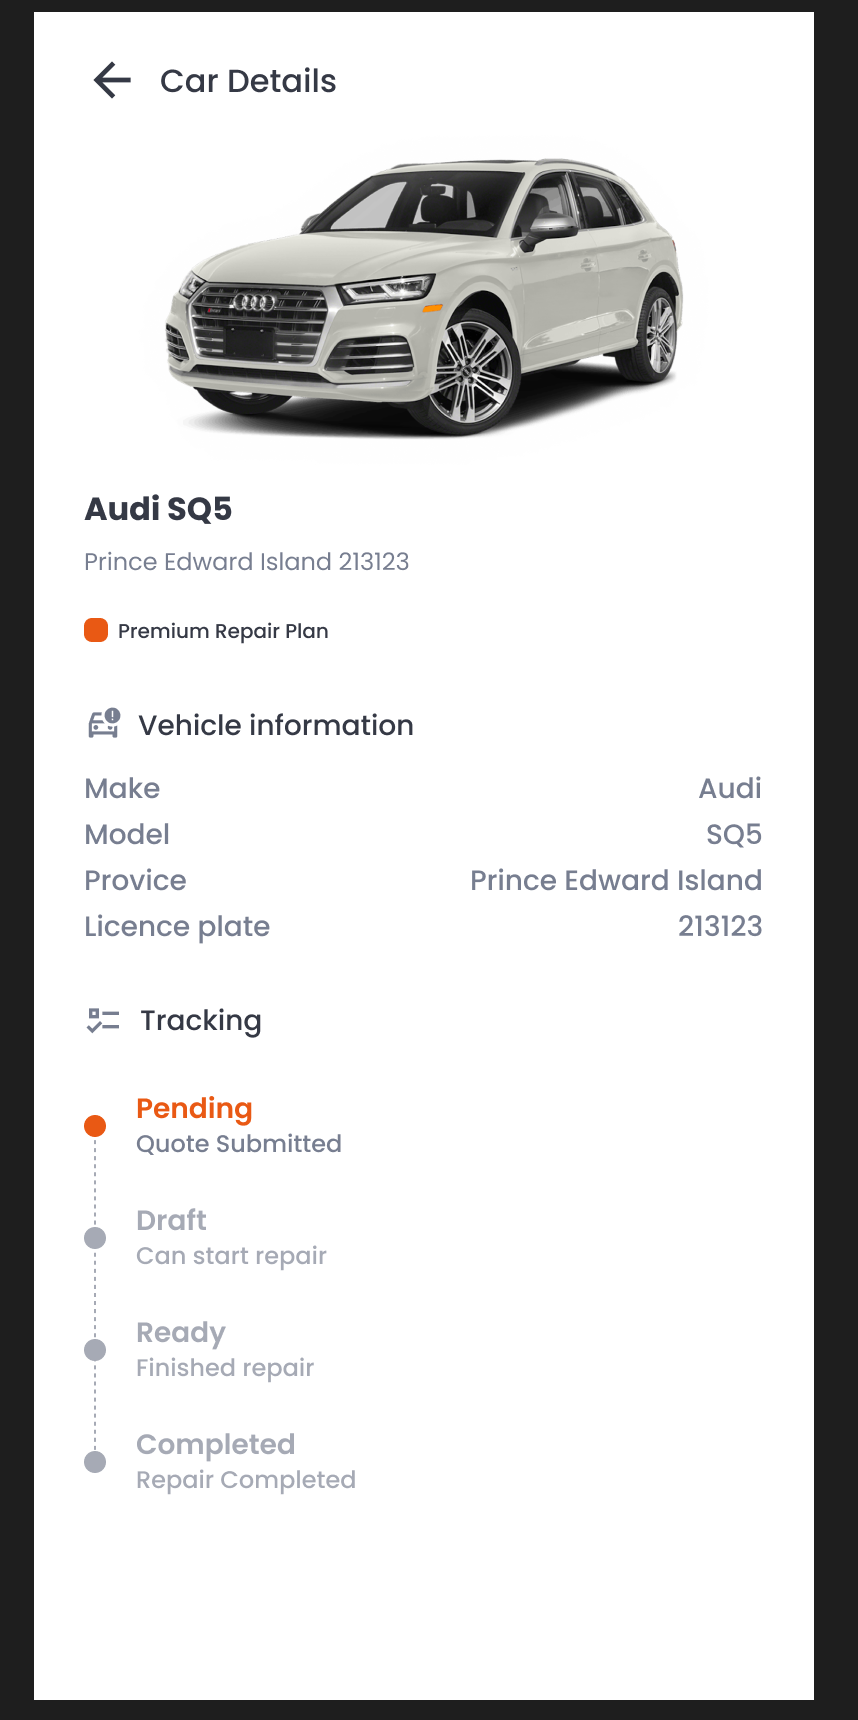Tap the Ready status dot

tap(95, 1350)
